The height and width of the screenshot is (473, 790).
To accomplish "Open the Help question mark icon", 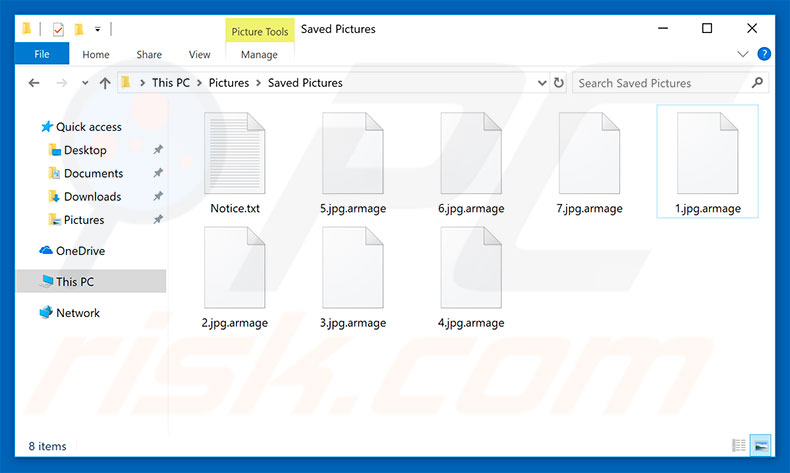I will point(764,54).
